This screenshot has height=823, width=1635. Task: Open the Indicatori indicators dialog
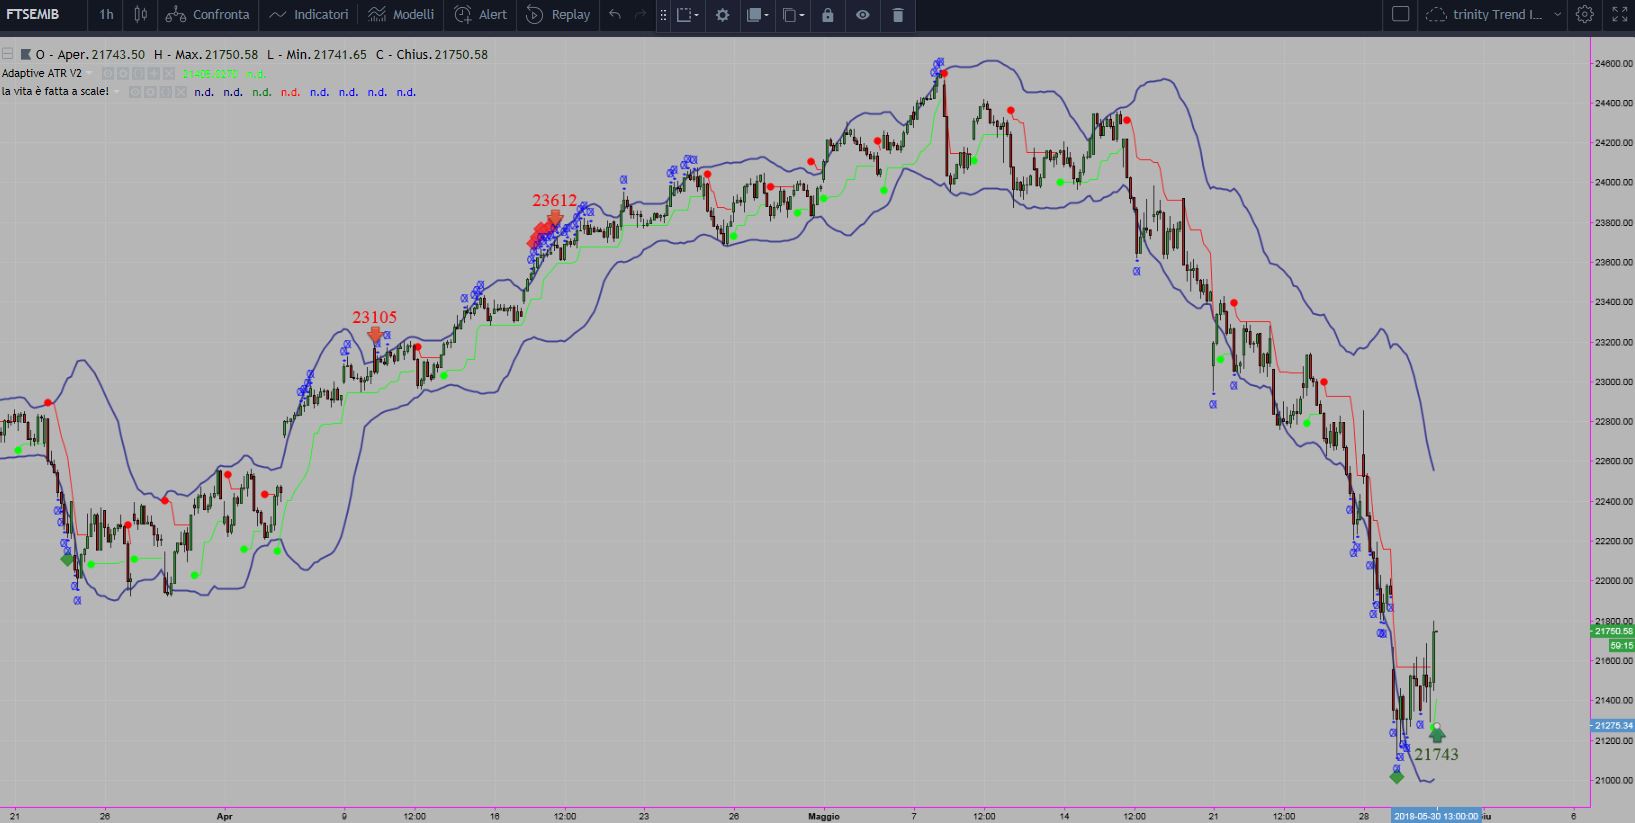(309, 14)
